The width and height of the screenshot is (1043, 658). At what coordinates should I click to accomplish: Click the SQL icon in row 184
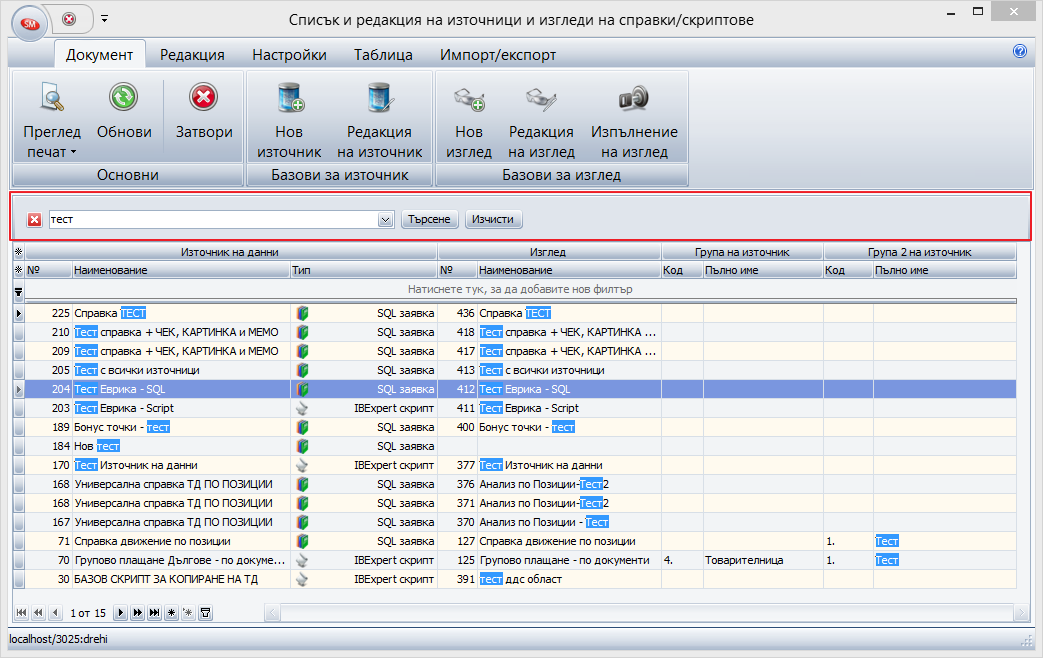(x=303, y=446)
